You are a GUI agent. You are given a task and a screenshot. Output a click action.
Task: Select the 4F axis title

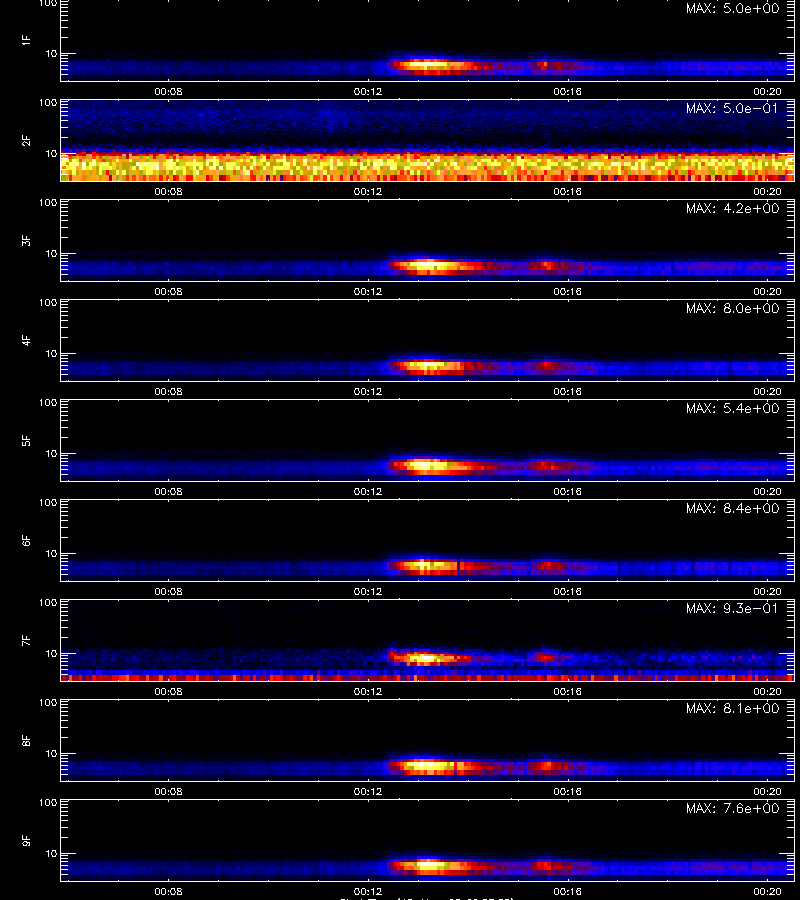coord(26,340)
